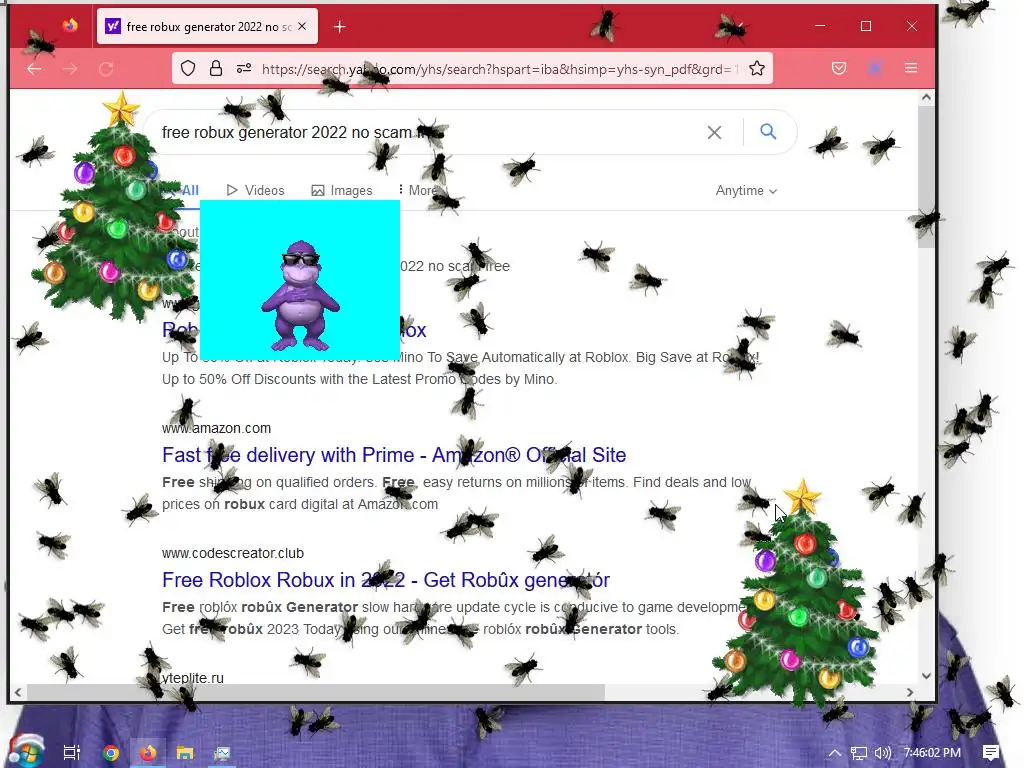1024x768 pixels.
Task: Select the 'free robux generator 2022' tab
Action: pyautogui.click(x=208, y=27)
